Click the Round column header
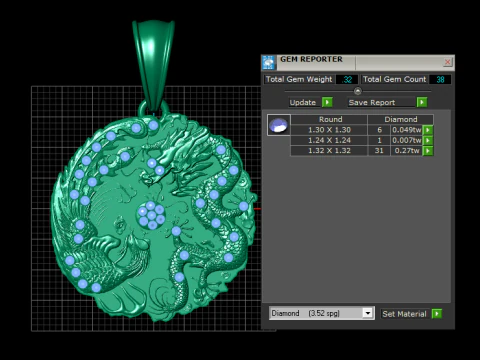The height and width of the screenshot is (360, 480). click(330, 119)
